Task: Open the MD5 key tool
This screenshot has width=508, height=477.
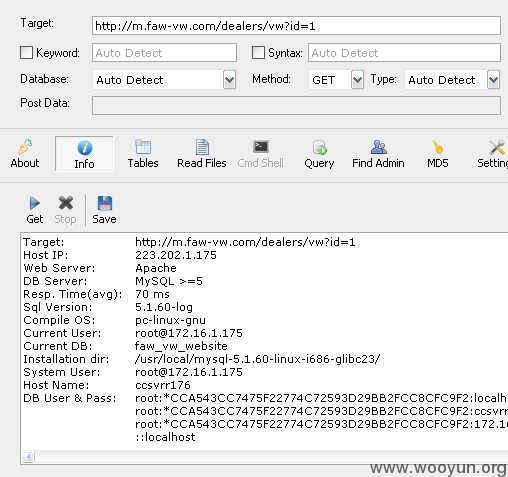Action: point(438,154)
